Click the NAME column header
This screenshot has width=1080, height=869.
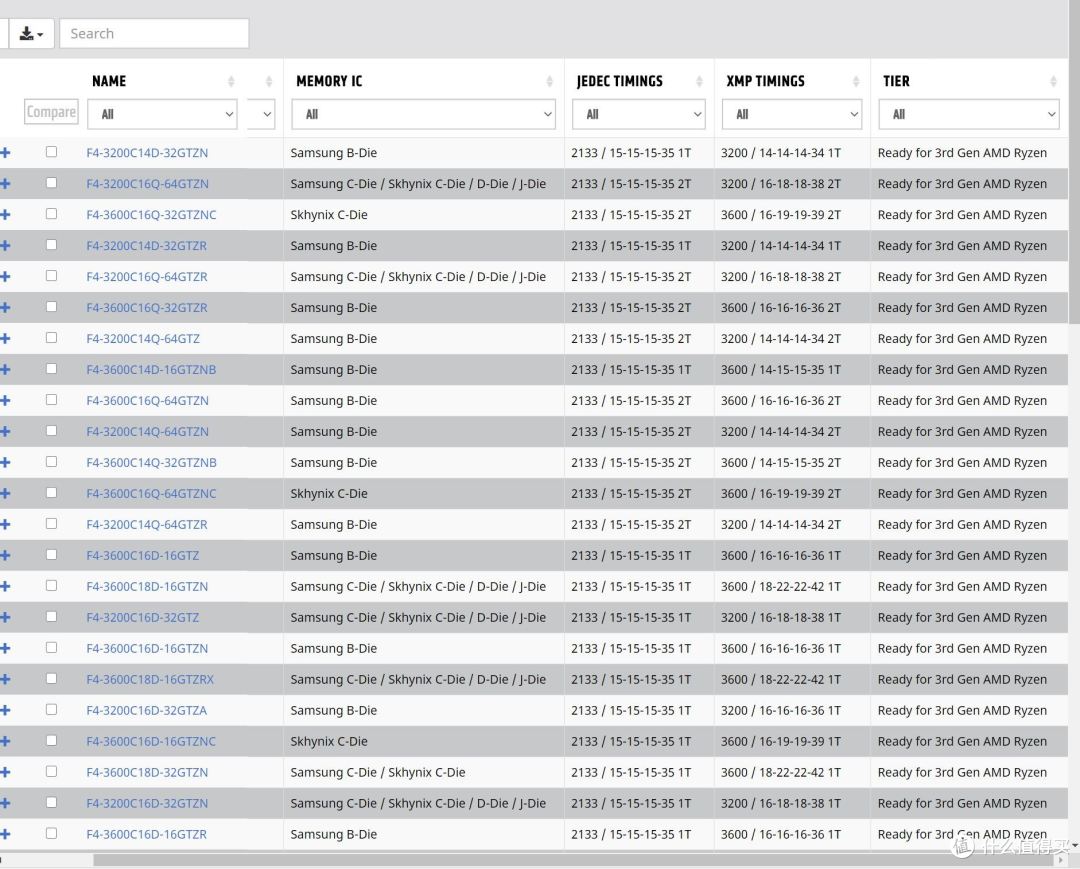pos(109,81)
